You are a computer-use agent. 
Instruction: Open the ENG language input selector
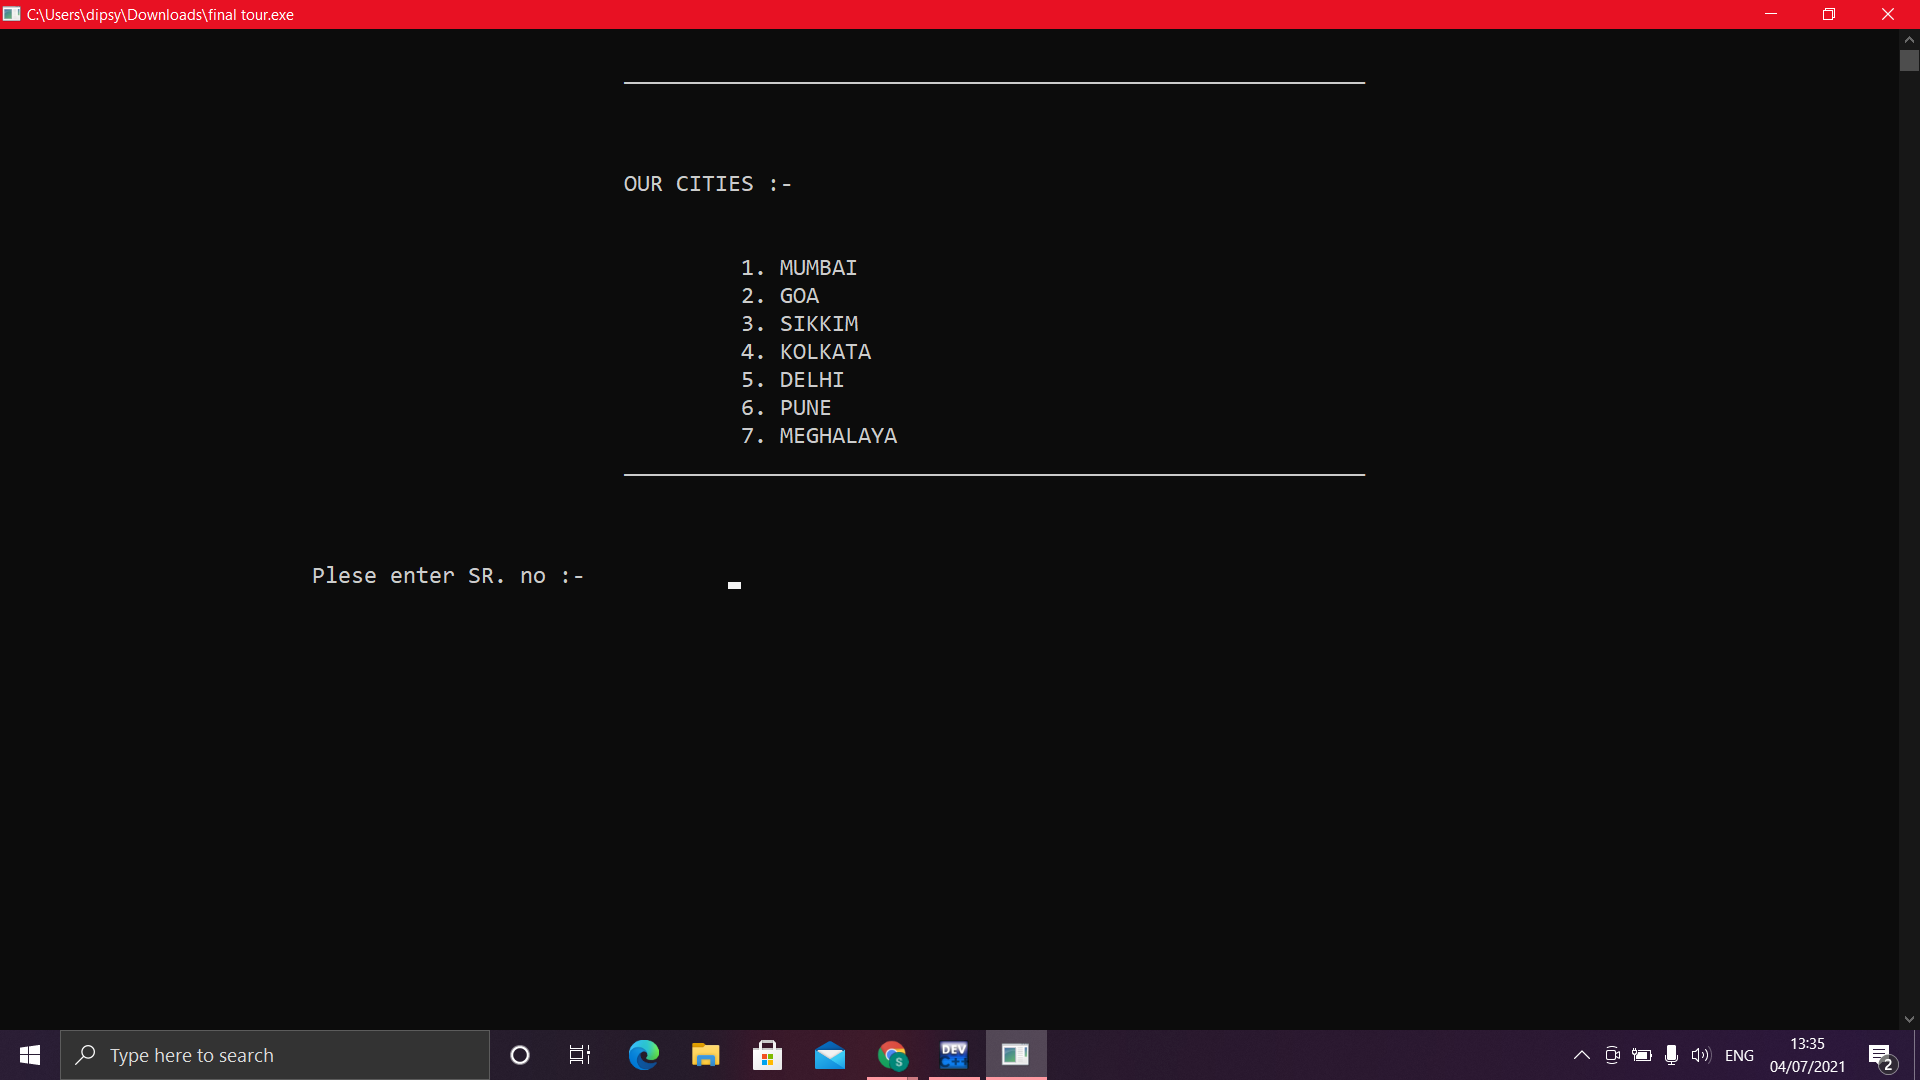click(1739, 1055)
